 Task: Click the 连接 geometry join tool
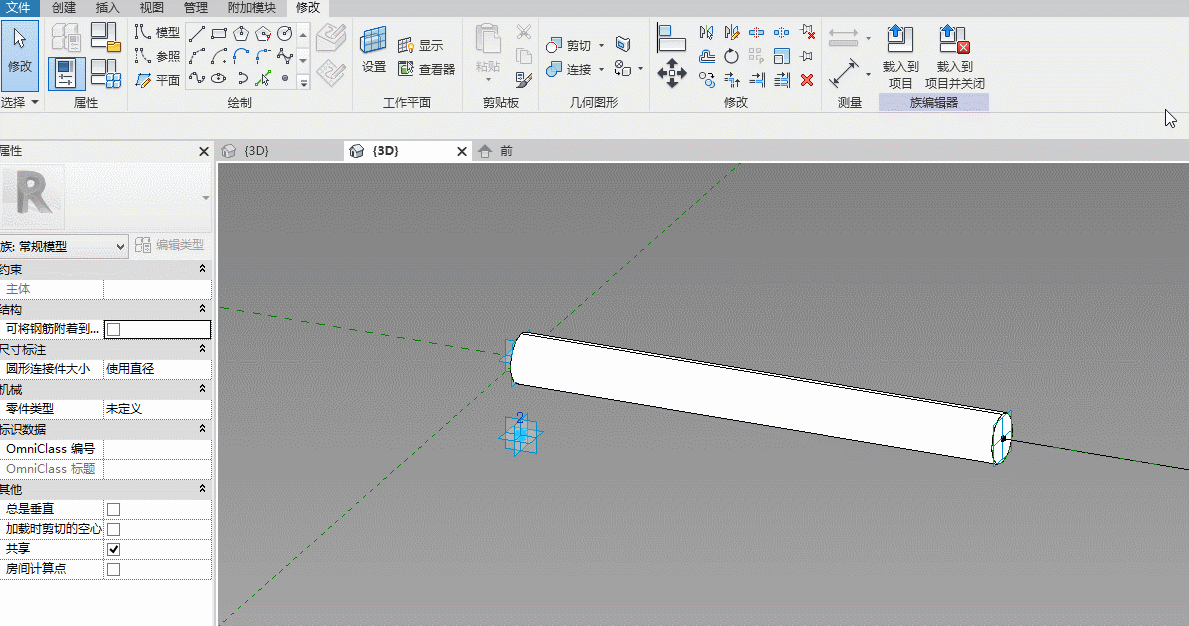coord(568,69)
